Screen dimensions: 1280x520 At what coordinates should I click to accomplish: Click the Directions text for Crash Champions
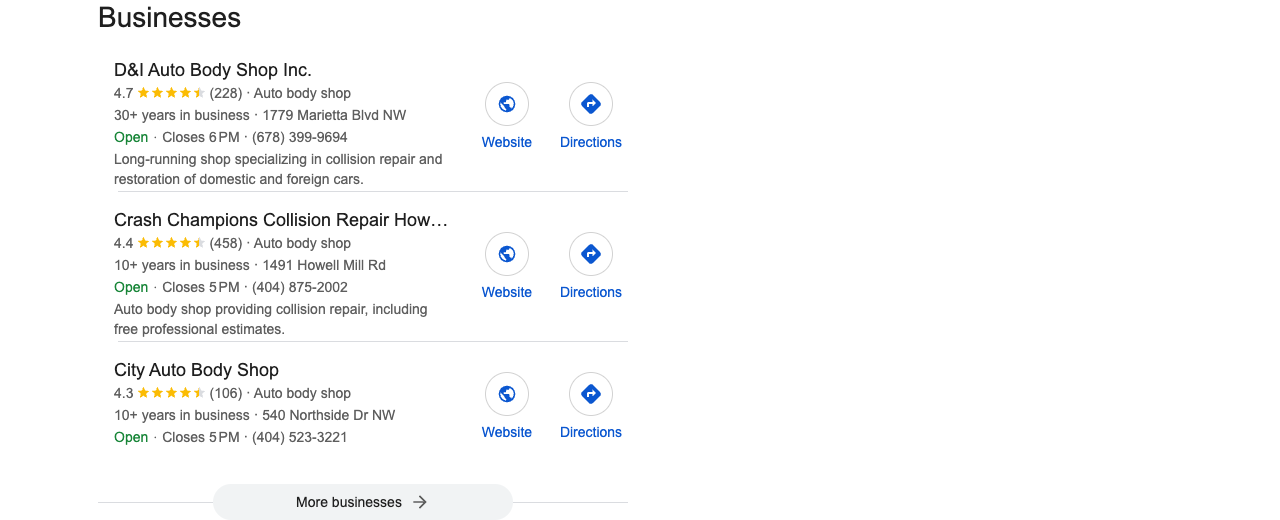[x=591, y=292]
